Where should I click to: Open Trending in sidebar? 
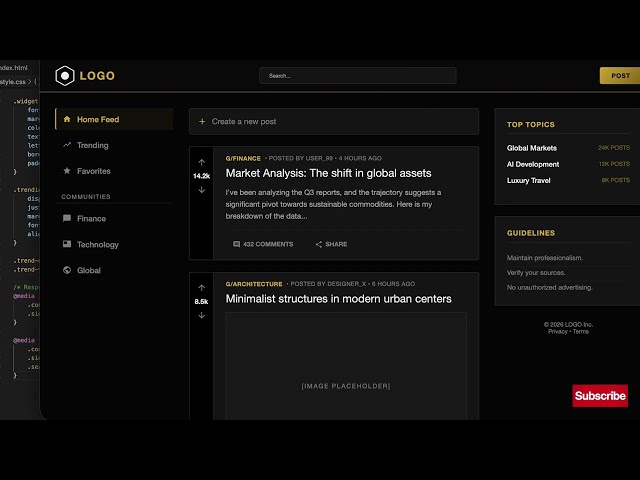(x=114, y=145)
